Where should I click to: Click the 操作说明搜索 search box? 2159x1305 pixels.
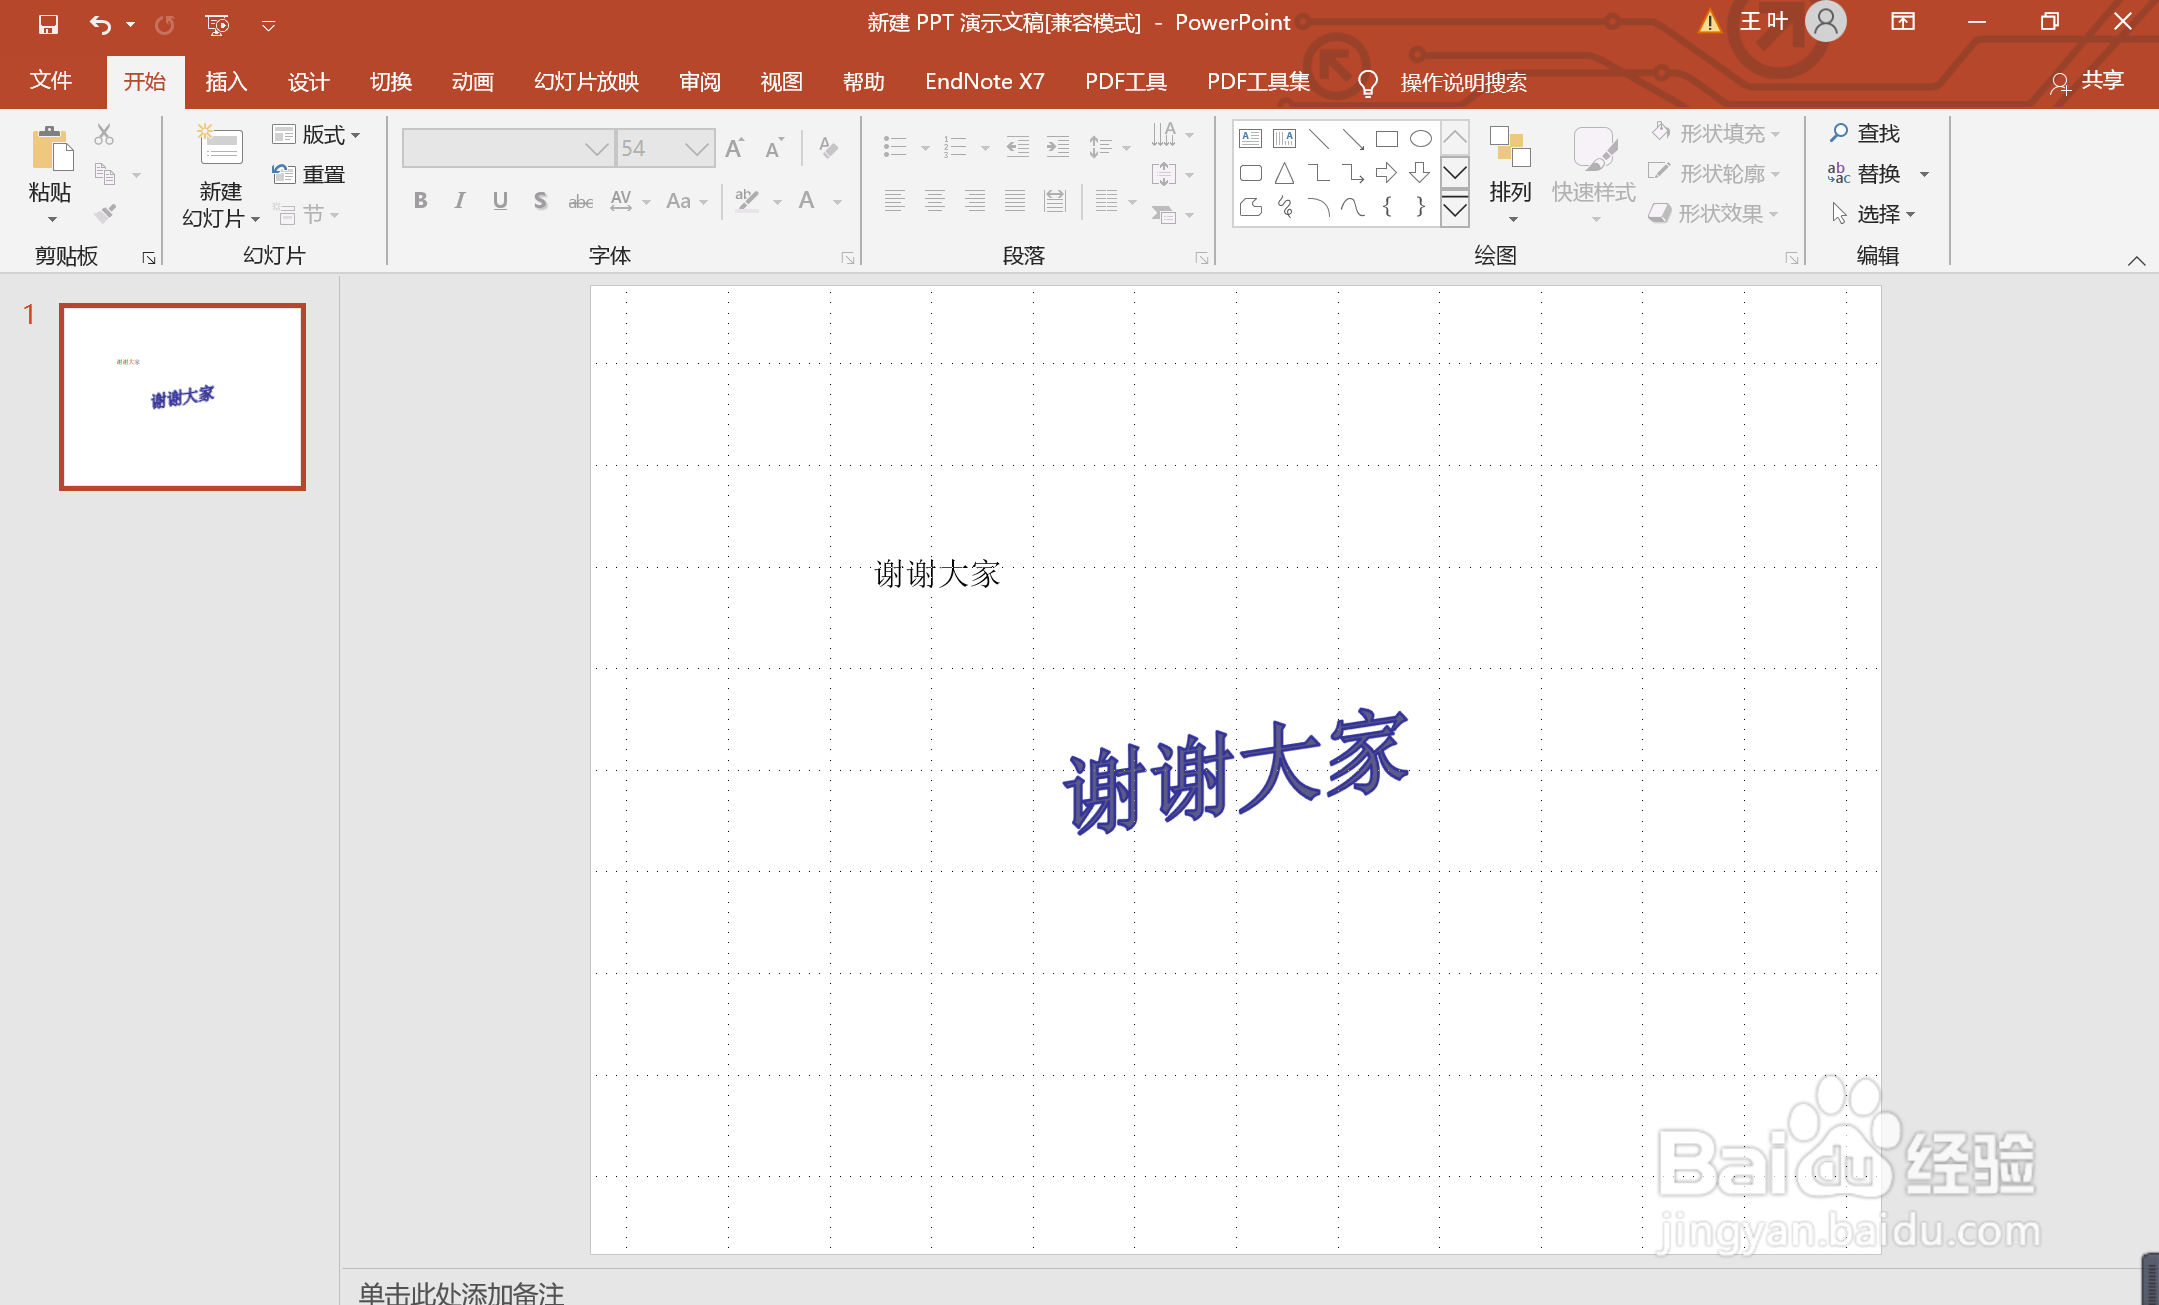(x=1462, y=83)
